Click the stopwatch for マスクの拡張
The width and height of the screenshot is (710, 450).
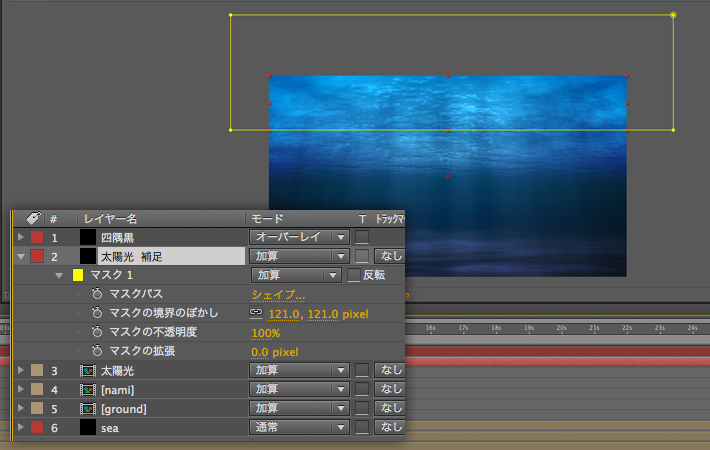pyautogui.click(x=97, y=351)
